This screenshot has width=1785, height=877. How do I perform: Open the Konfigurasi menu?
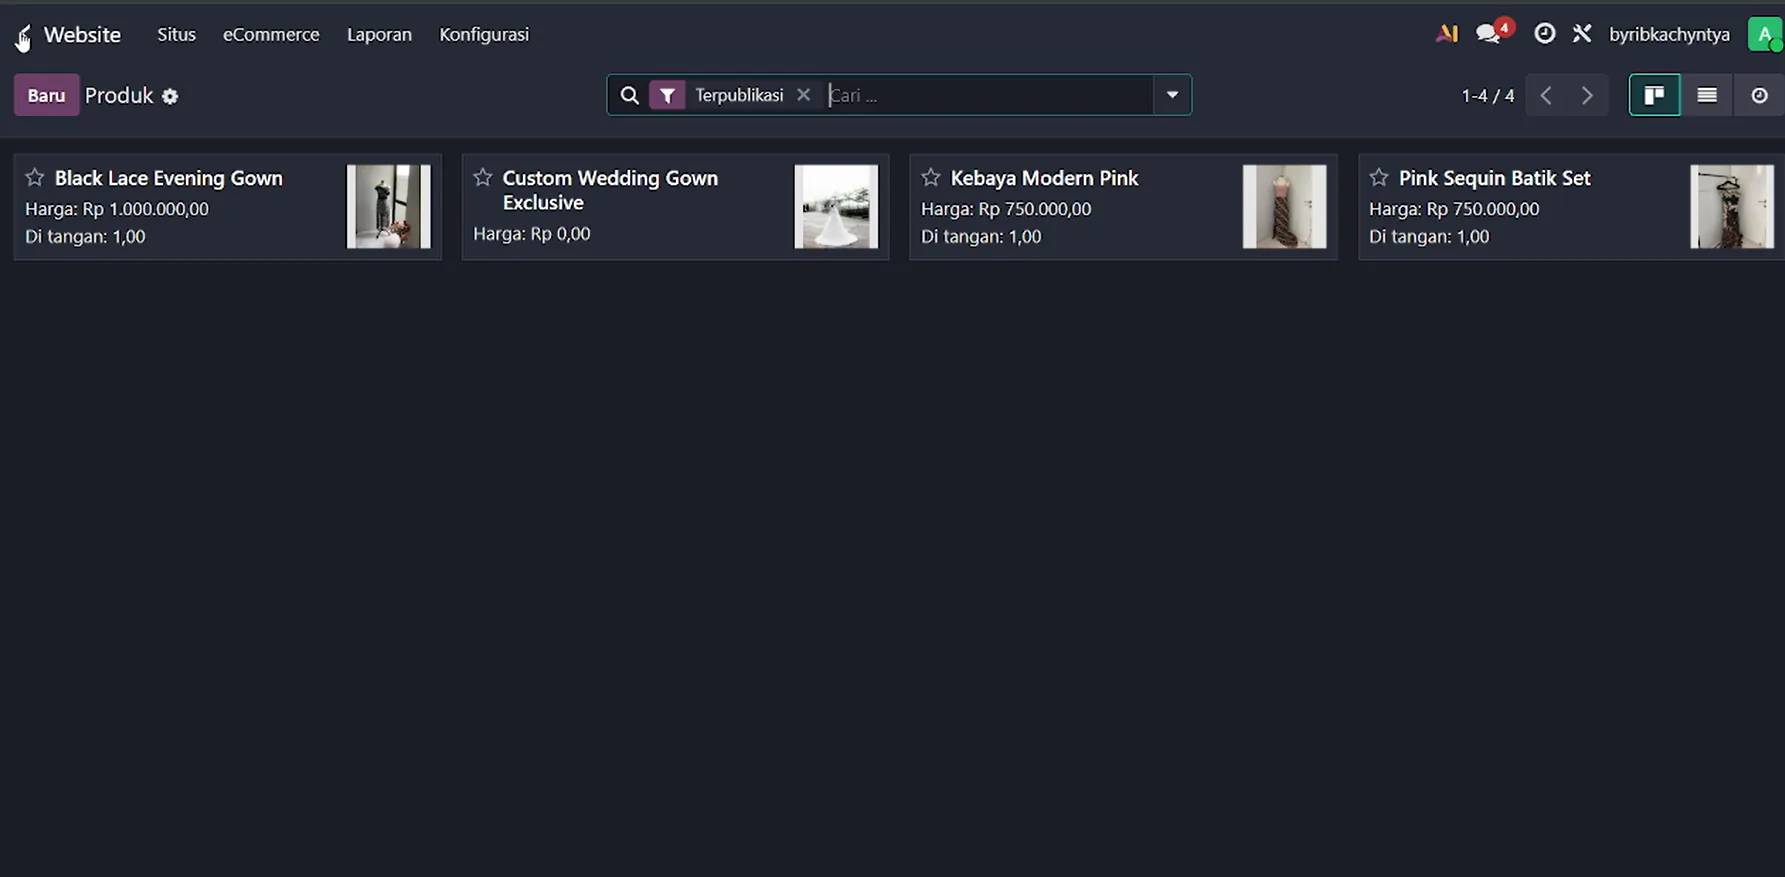click(484, 34)
